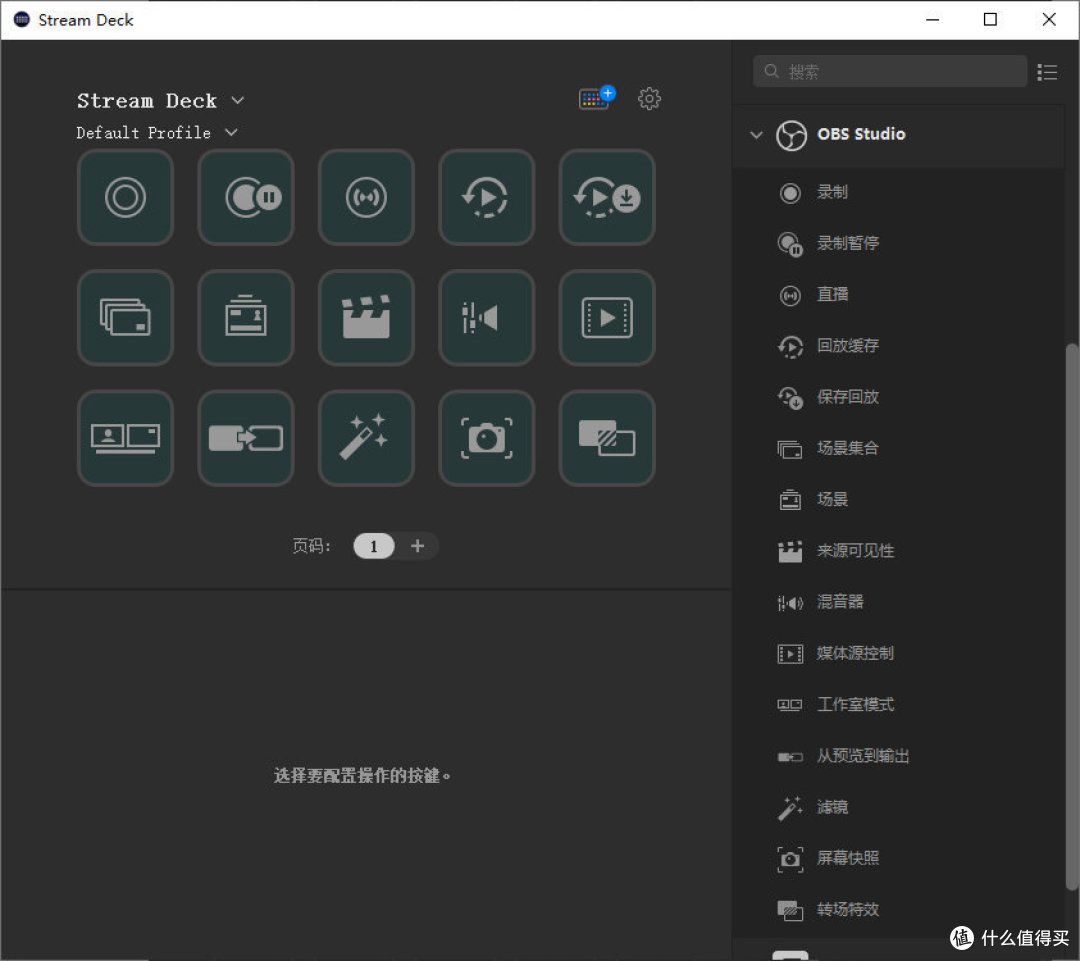
Task: Choose the 直播 action in the list
Action: 898,295
